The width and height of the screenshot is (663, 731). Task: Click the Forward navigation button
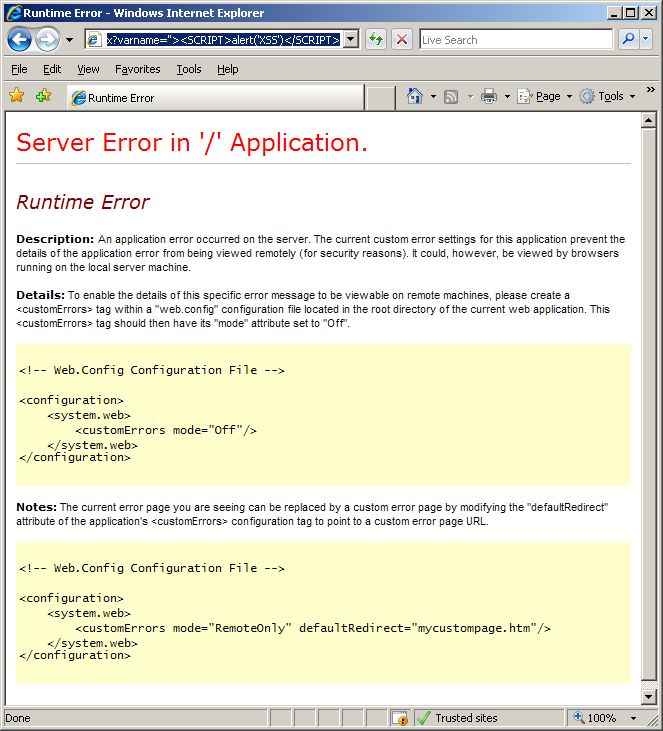pos(47,40)
